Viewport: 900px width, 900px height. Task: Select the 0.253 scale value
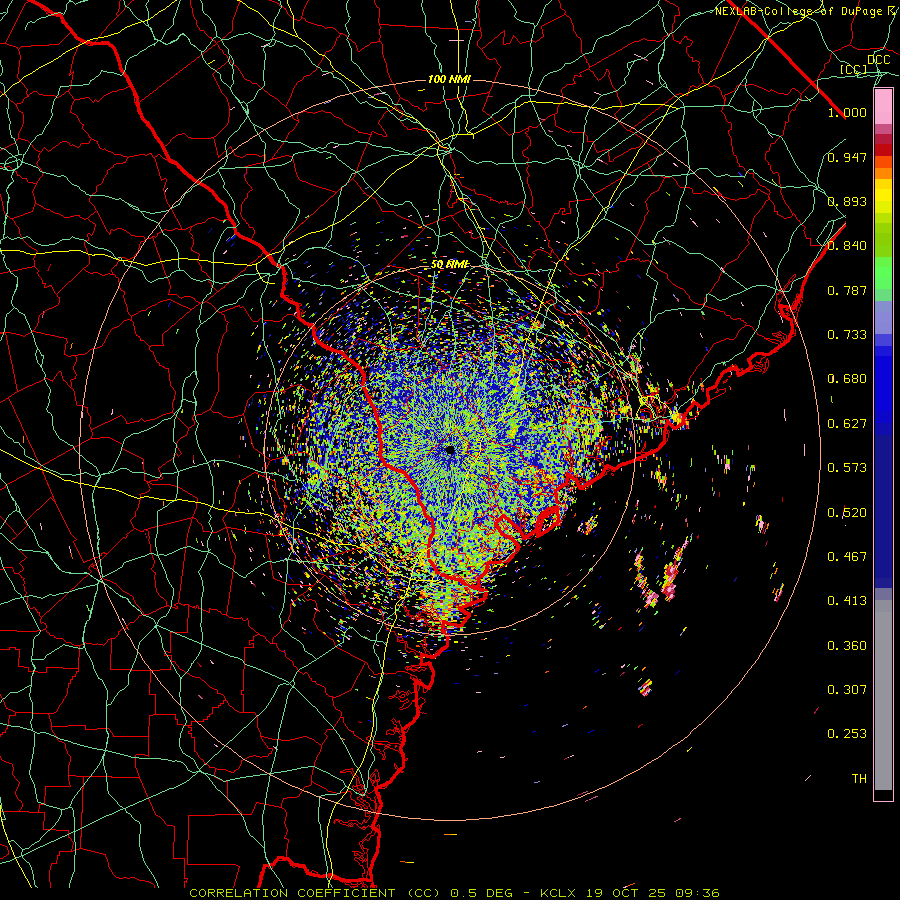(847, 734)
